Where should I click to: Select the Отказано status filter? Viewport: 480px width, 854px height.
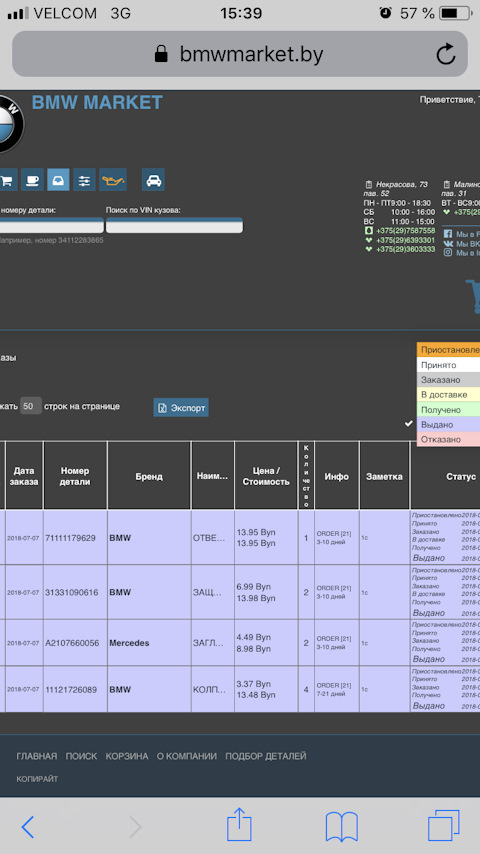click(448, 439)
